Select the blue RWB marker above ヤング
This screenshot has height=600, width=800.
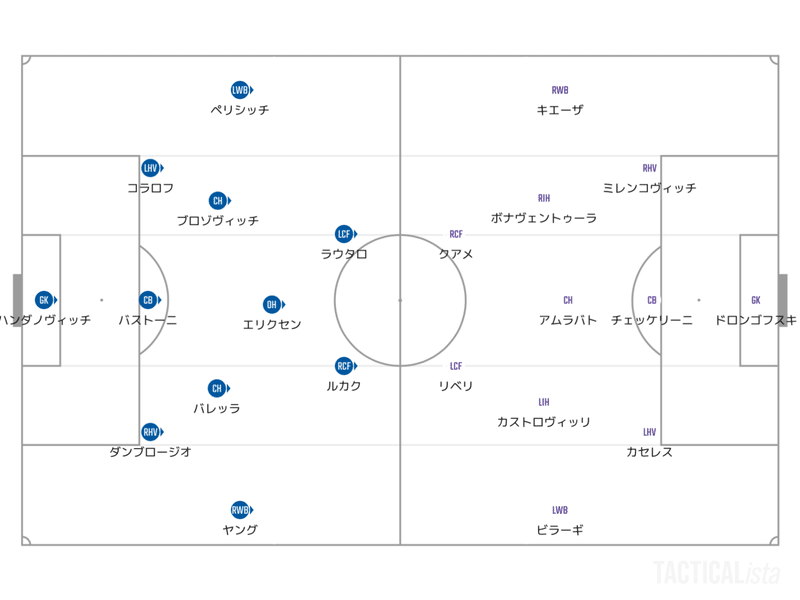pyautogui.click(x=242, y=510)
